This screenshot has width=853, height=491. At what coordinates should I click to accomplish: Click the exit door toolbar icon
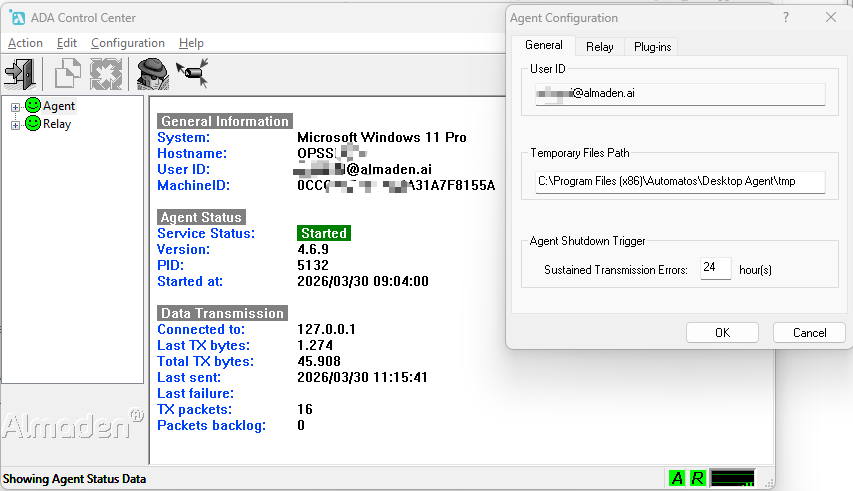click(x=20, y=73)
